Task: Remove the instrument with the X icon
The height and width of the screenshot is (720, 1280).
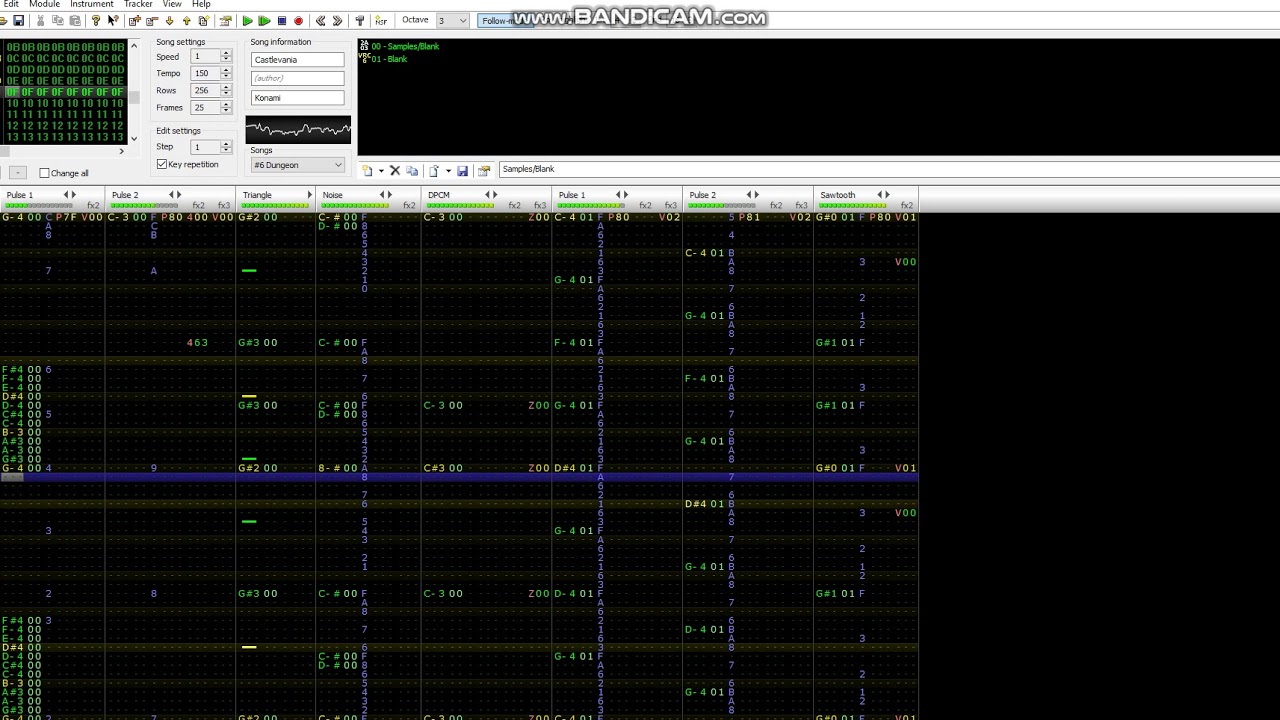Action: (x=395, y=171)
